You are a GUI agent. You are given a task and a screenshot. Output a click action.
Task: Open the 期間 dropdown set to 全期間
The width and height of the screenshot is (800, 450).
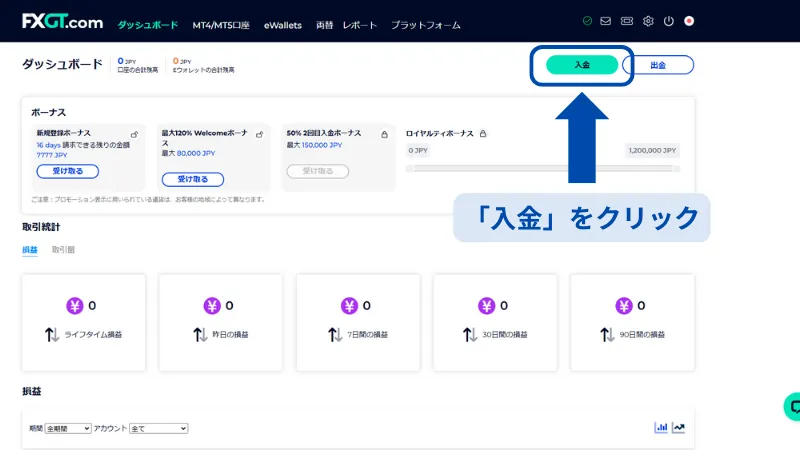click(68, 429)
